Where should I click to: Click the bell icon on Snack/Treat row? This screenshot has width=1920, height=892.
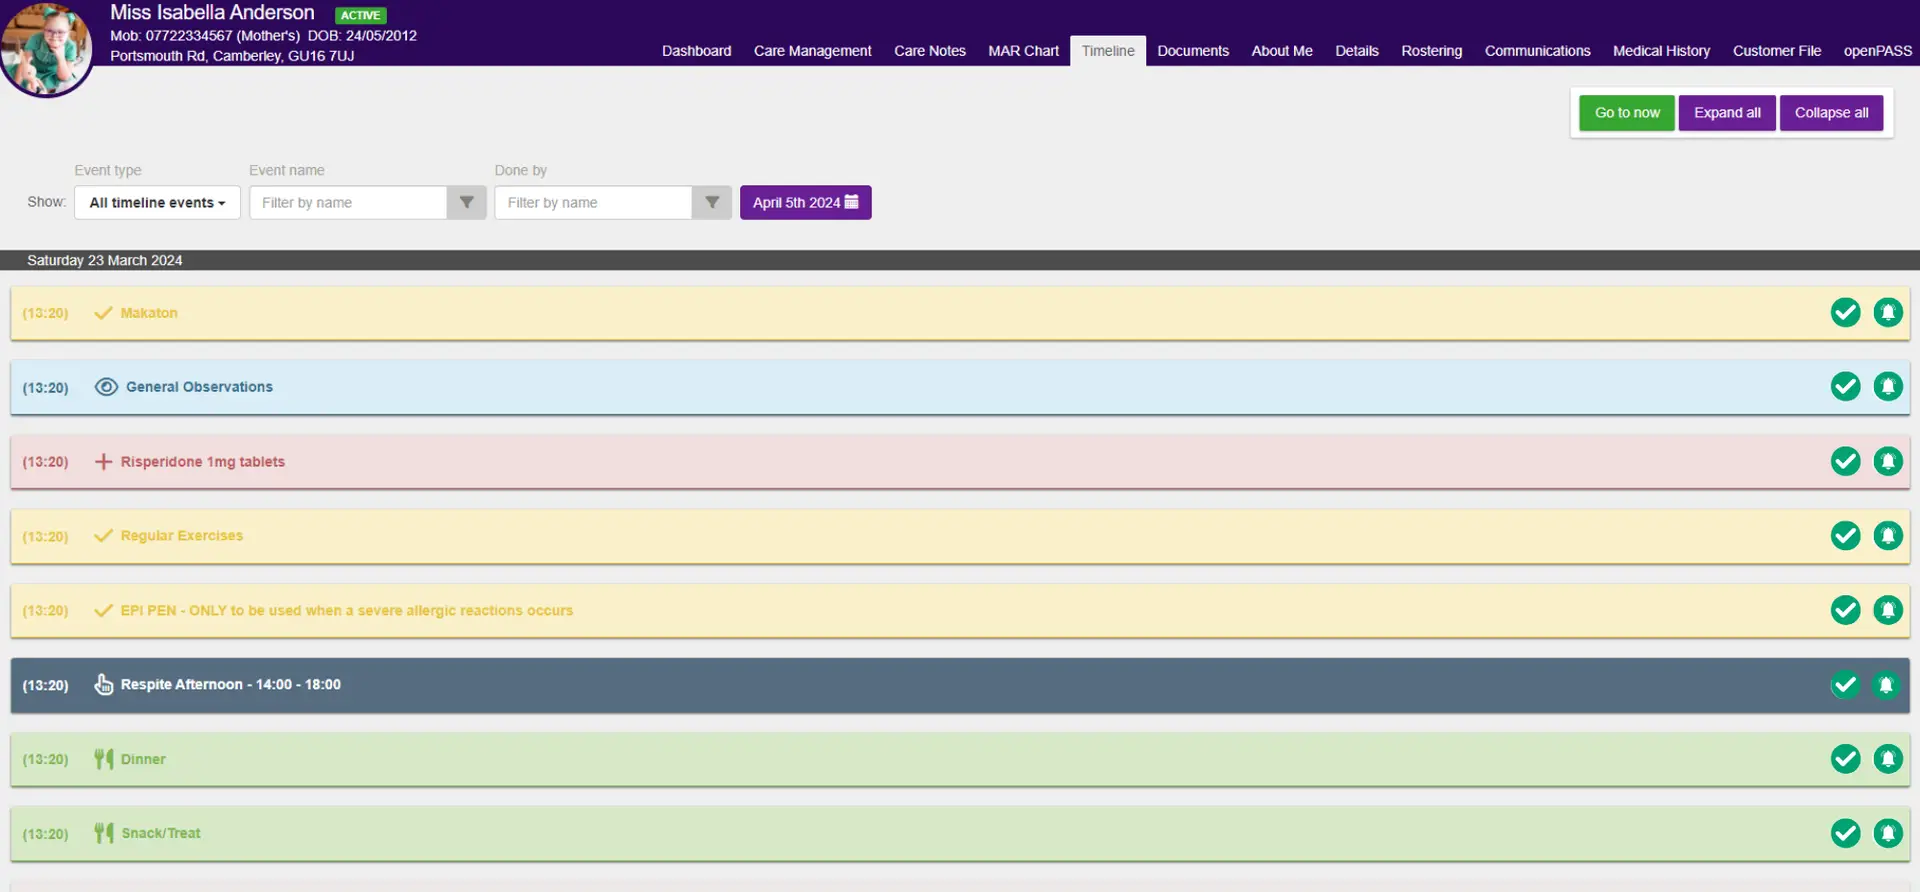pos(1887,833)
